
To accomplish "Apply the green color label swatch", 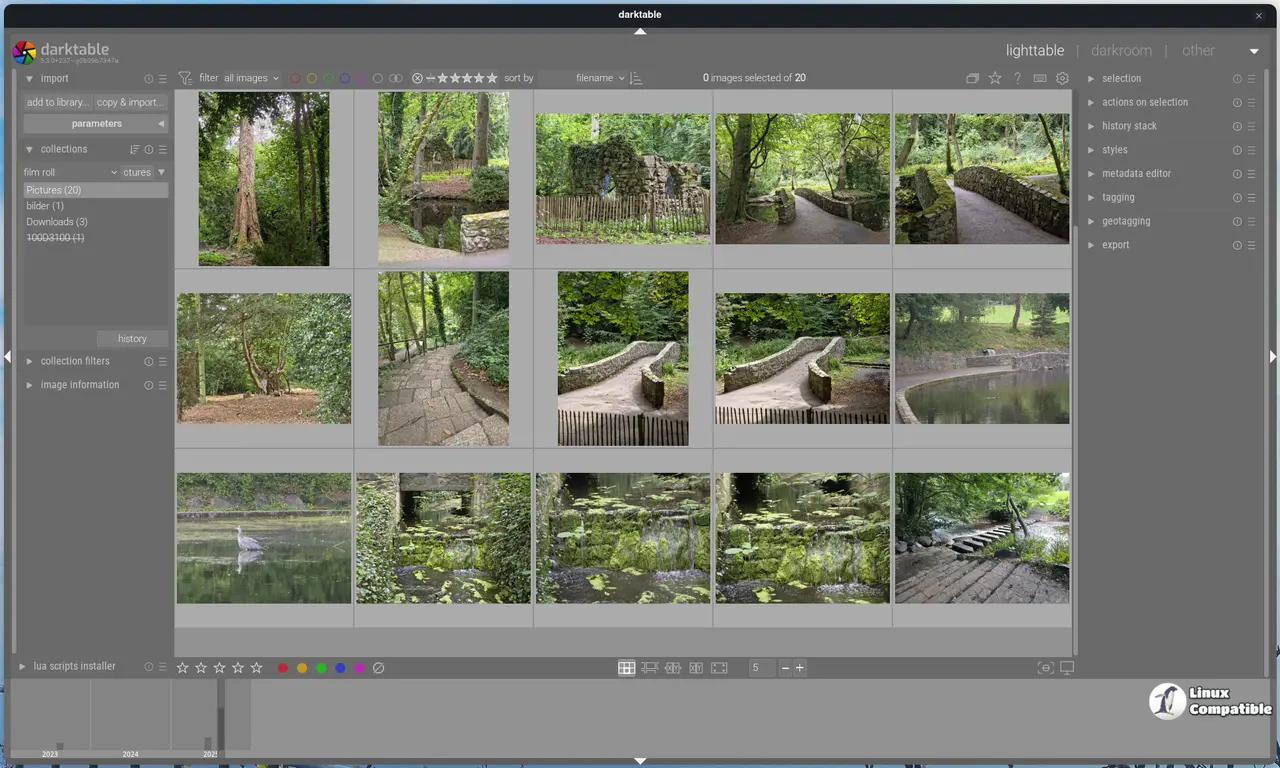I will [x=321, y=668].
